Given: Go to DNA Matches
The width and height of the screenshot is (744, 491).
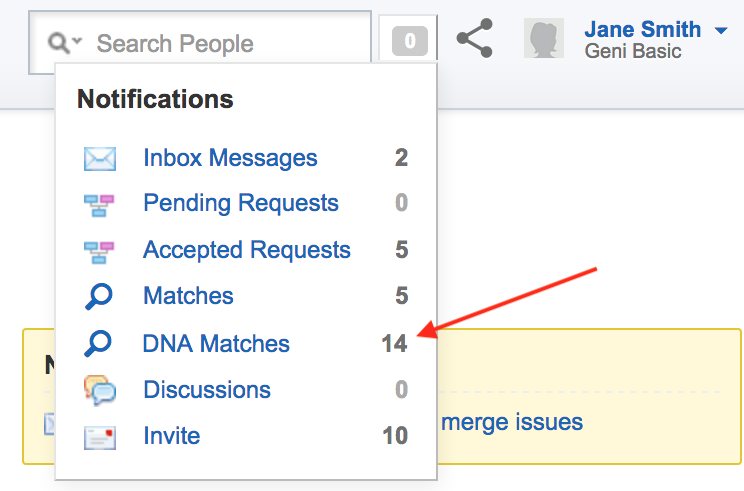Looking at the screenshot, I should coord(216,343).
